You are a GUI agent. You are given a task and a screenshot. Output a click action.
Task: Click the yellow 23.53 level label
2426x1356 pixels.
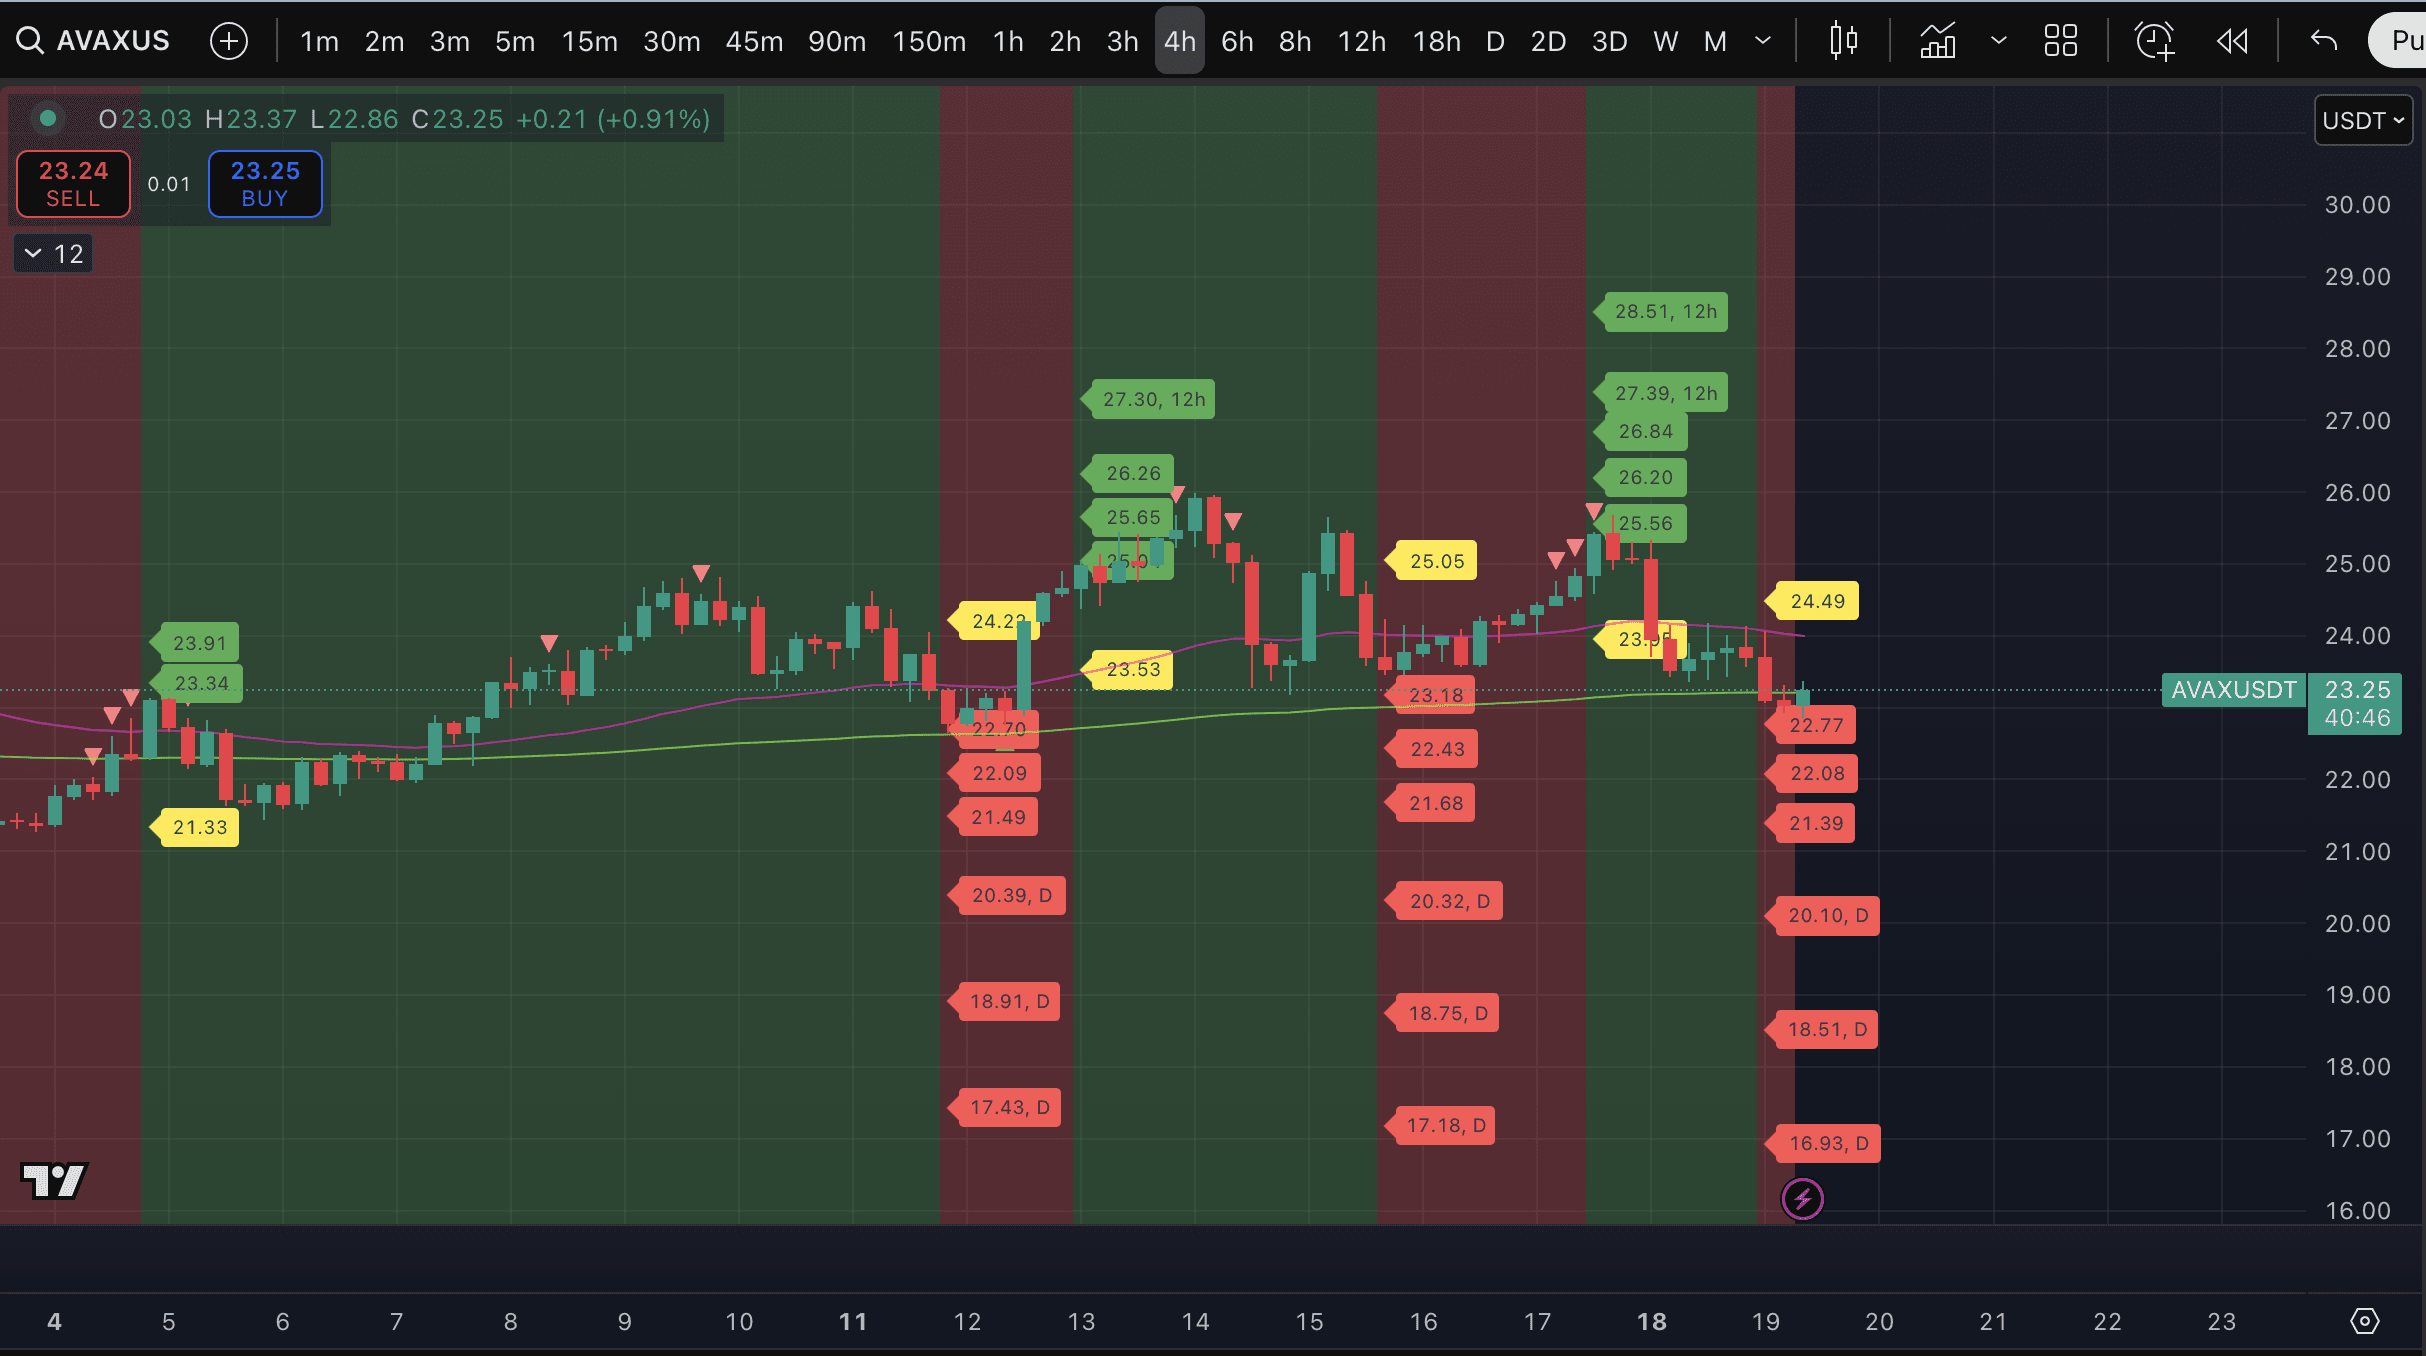1128,669
